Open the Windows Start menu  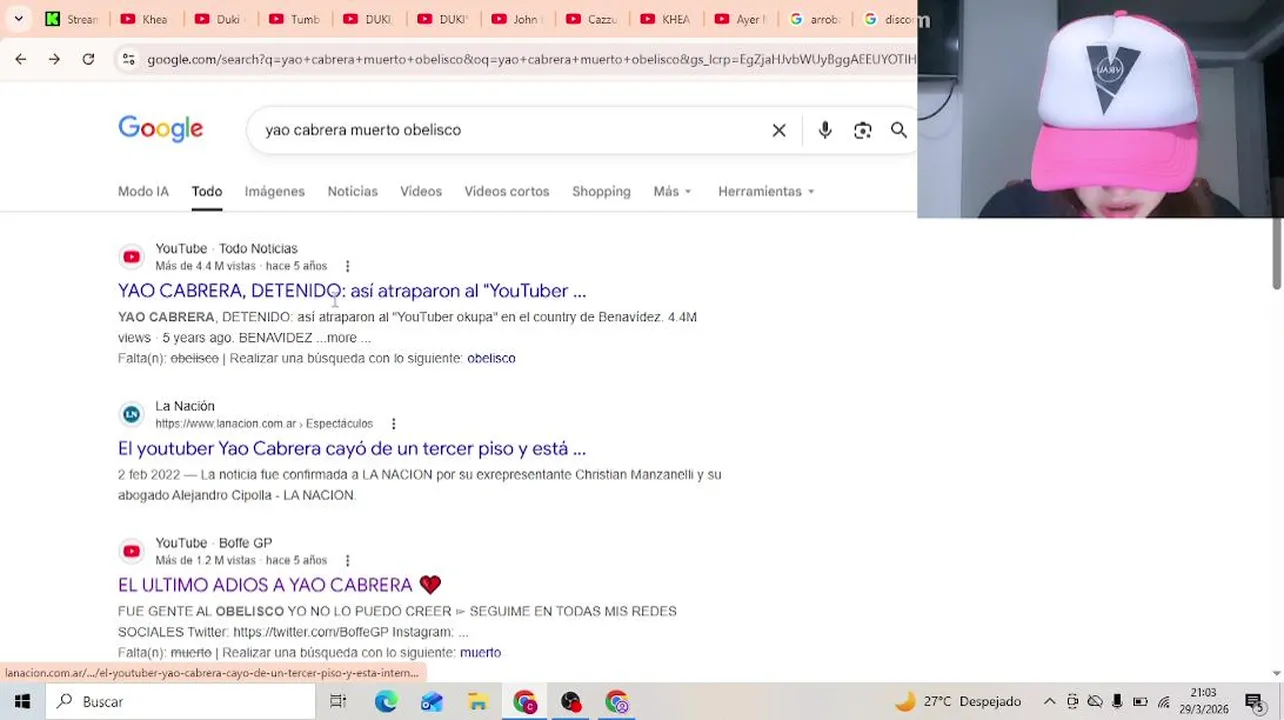point(22,701)
